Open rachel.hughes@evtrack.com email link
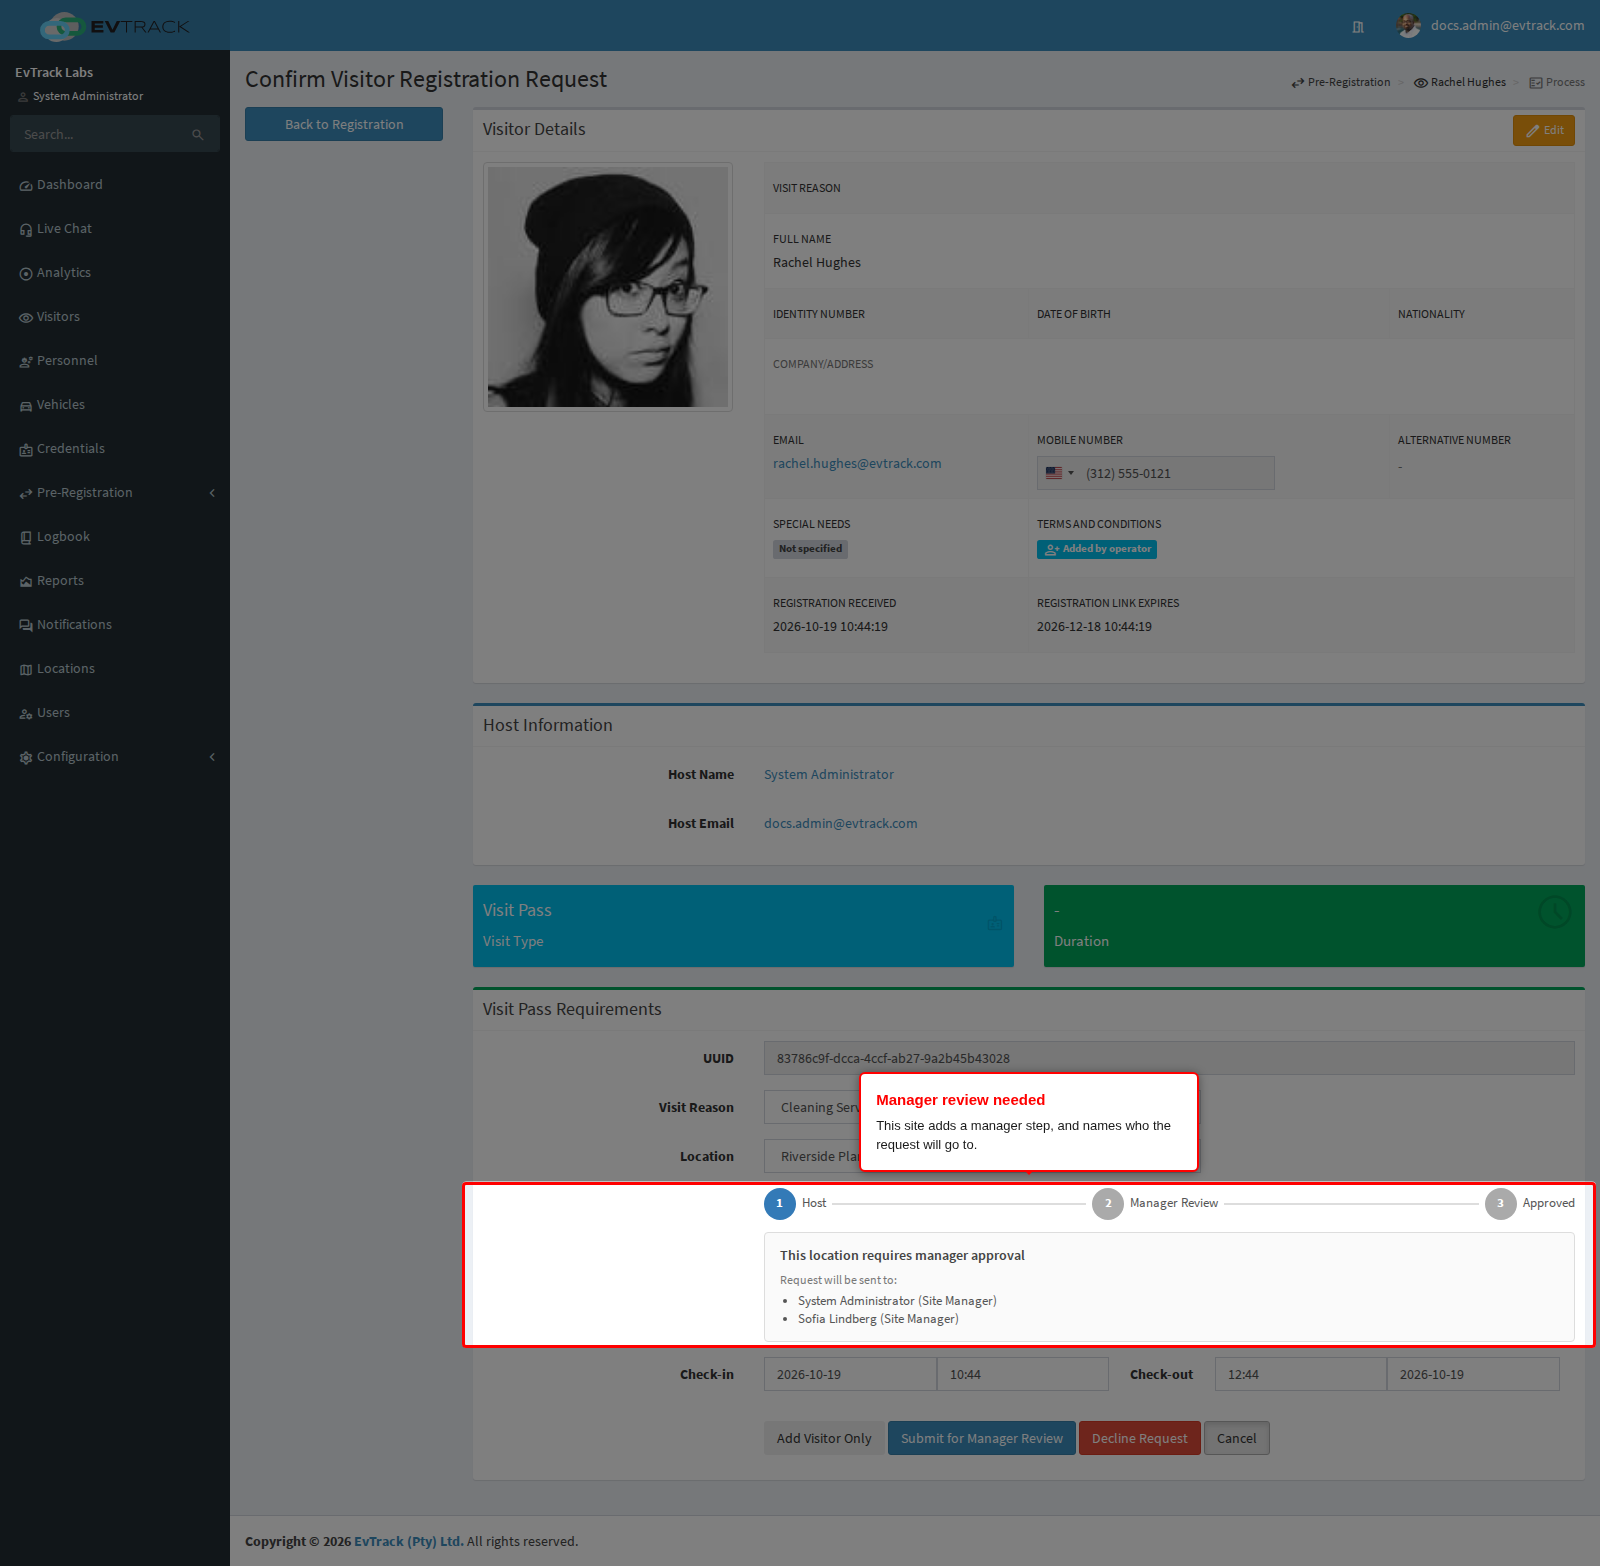The image size is (1600, 1566). [x=857, y=464]
